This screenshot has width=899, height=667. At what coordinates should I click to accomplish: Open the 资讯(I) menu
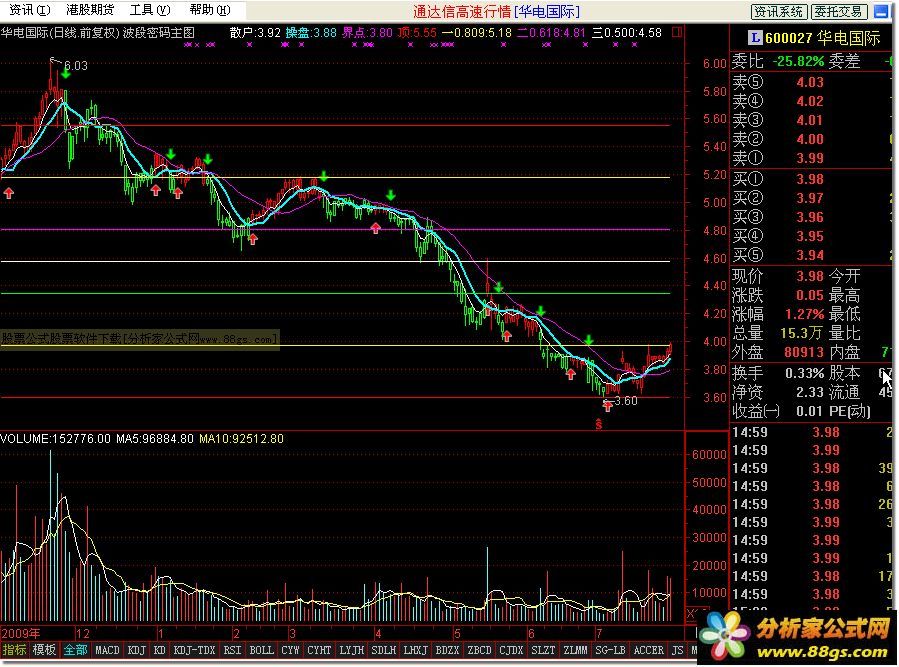coord(29,10)
